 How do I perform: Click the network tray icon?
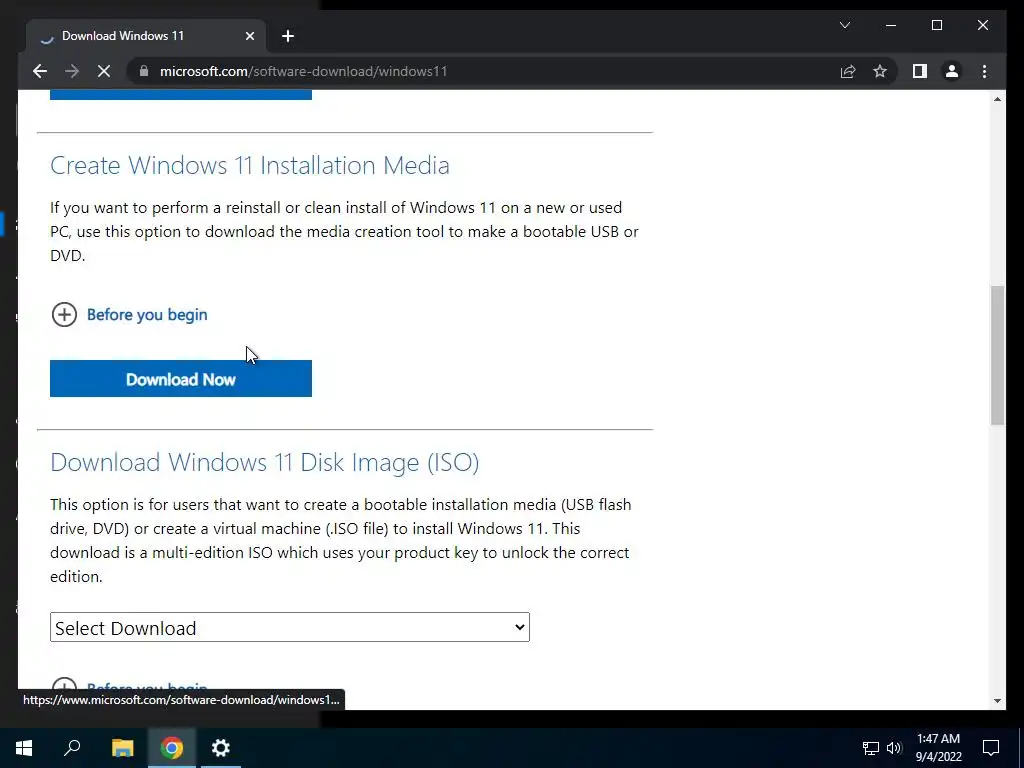click(x=871, y=748)
